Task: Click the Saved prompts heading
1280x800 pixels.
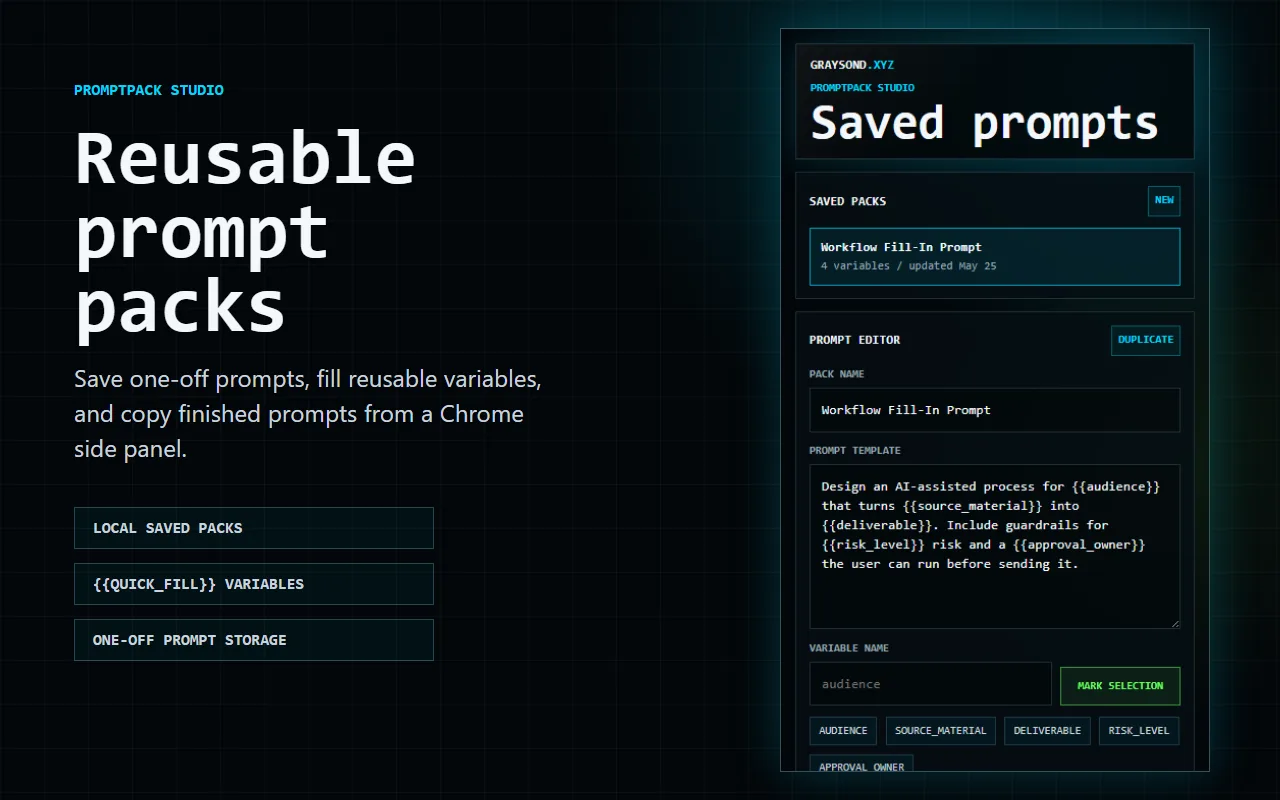Action: (984, 122)
